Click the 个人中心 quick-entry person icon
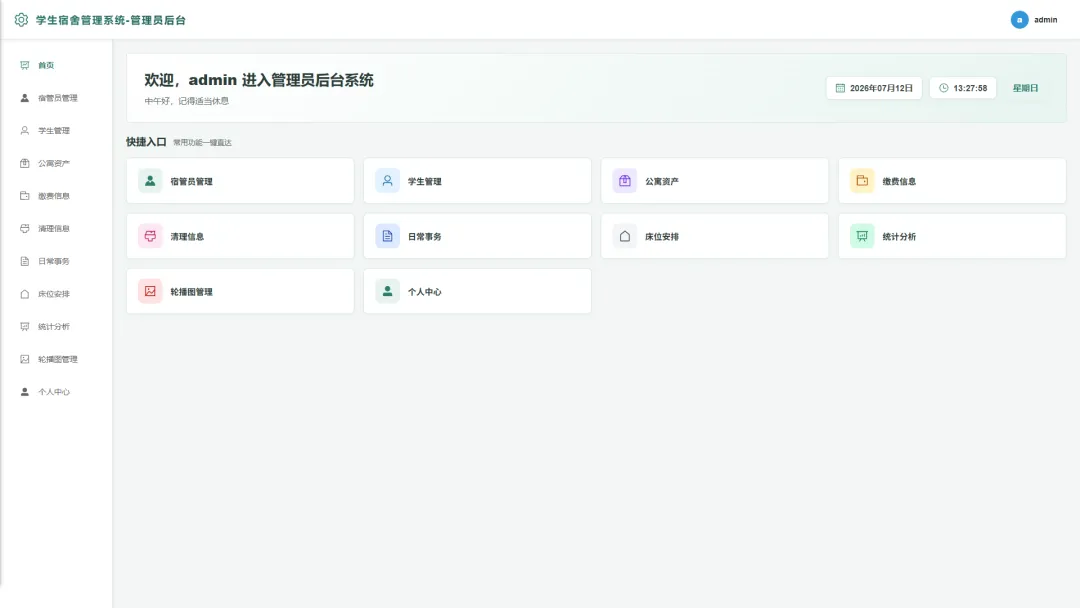Image resolution: width=1080 pixels, height=608 pixels. coord(387,291)
